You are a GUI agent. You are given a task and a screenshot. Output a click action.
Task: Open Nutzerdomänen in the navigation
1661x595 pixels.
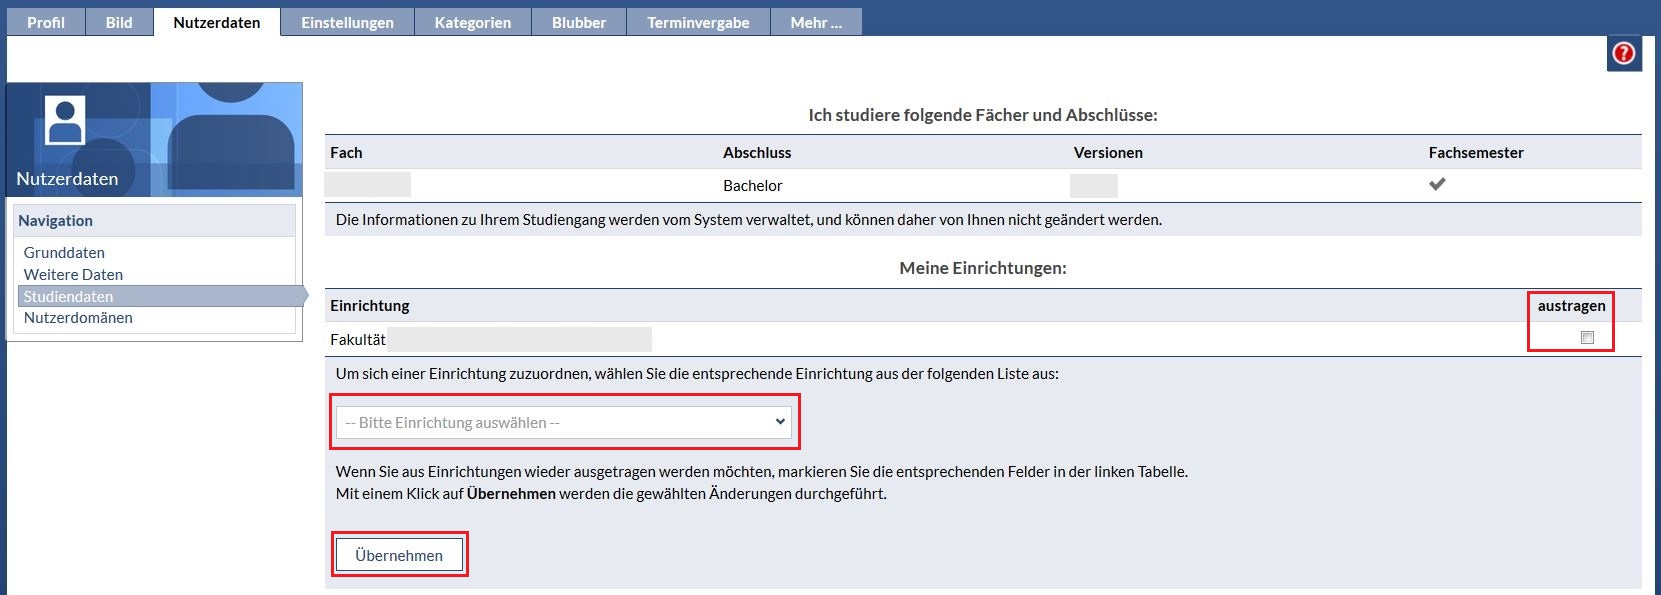pyautogui.click(x=78, y=318)
